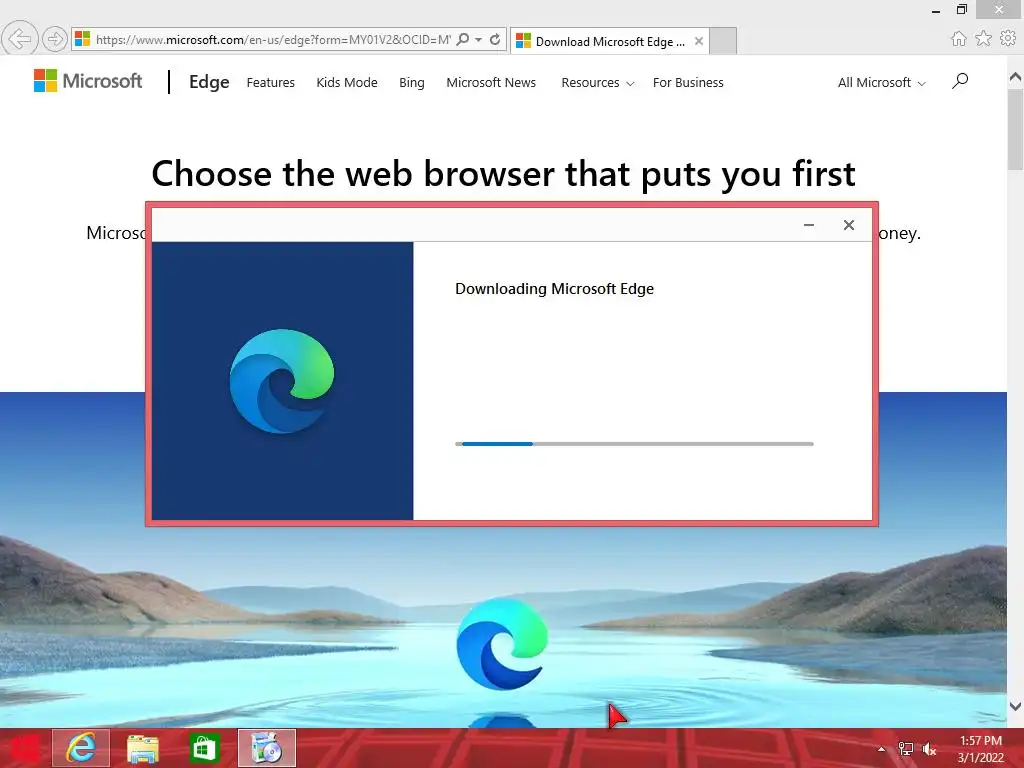1024x768 pixels.
Task: Open File Explorer from taskbar
Action: point(142,748)
